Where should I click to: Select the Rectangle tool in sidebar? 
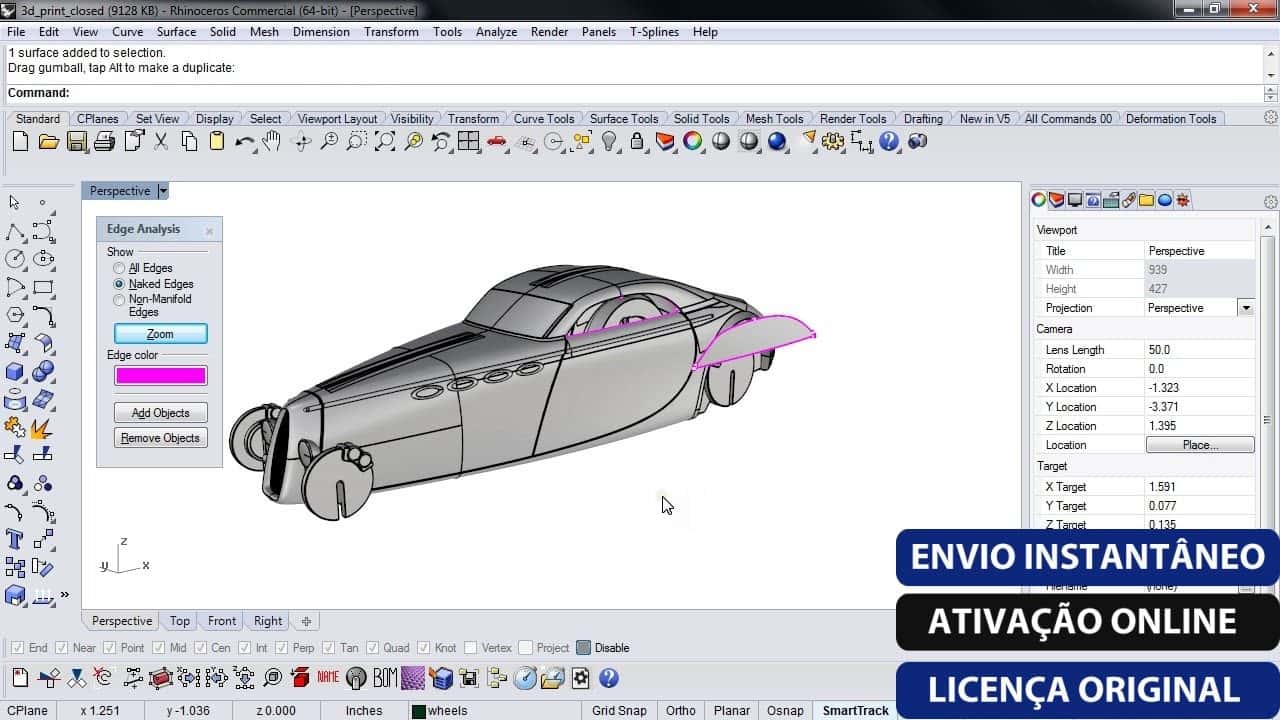pyautogui.click(x=43, y=288)
